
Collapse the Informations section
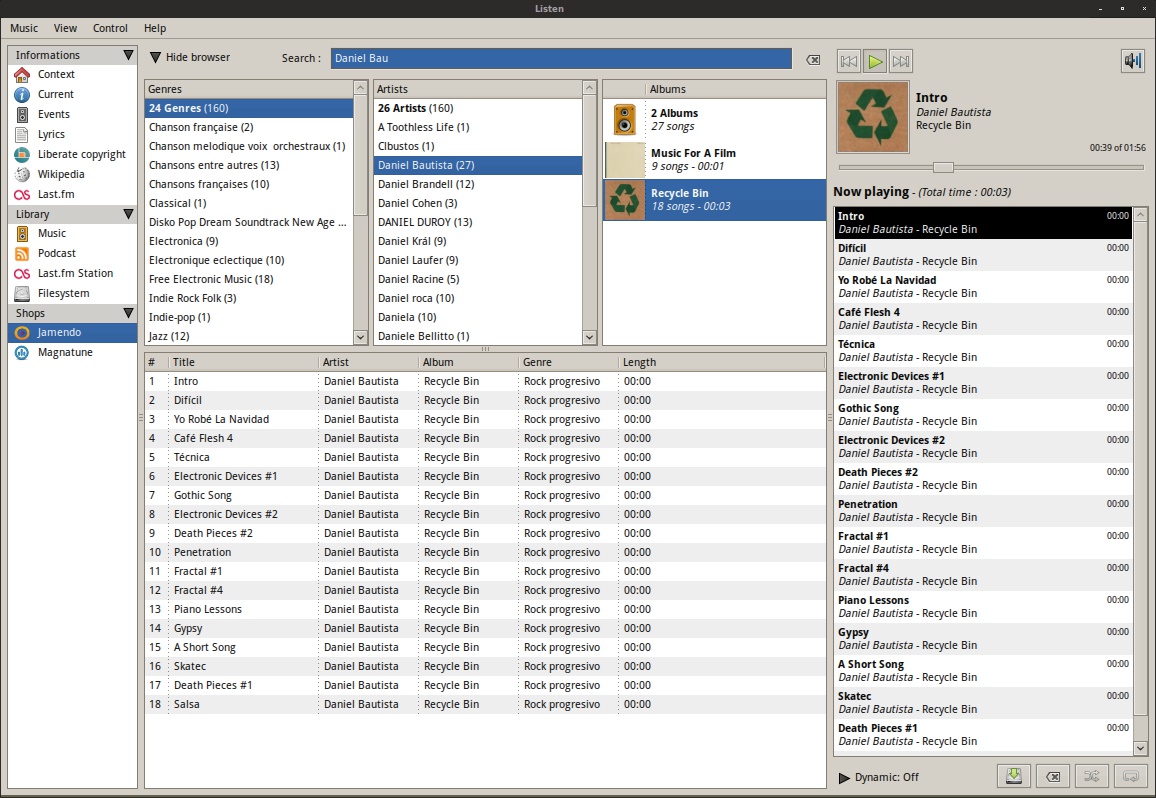coord(128,55)
